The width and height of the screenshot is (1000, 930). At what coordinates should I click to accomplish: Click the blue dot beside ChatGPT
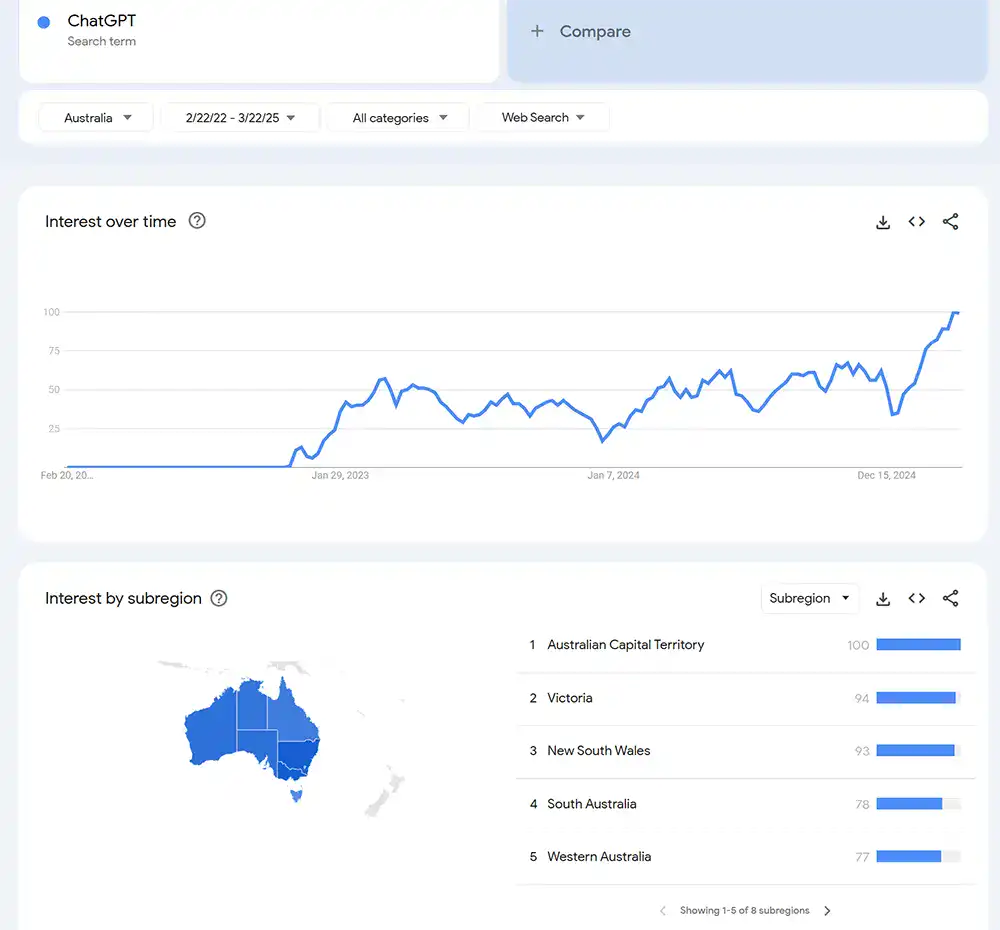pos(41,20)
